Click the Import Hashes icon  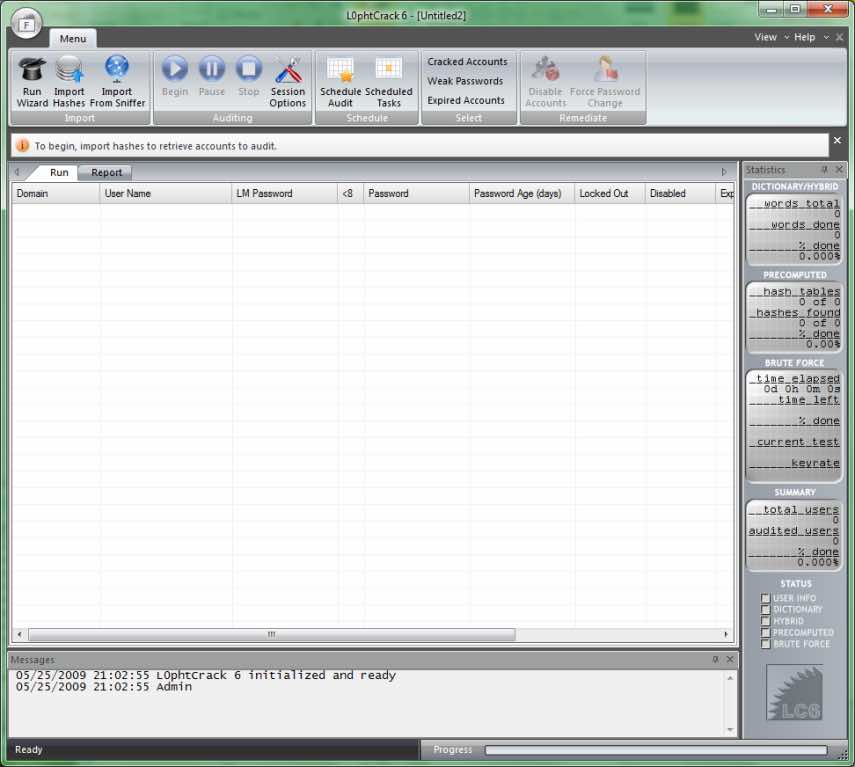[x=69, y=81]
